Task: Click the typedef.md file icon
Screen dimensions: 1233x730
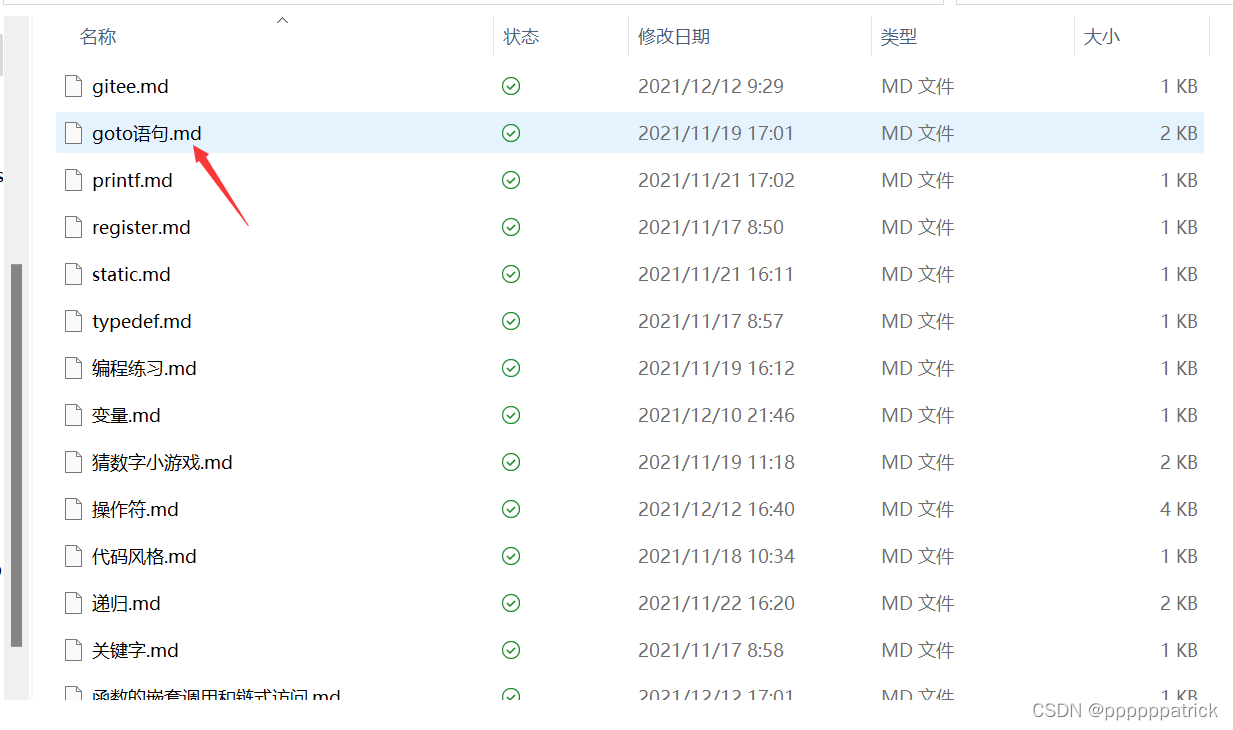Action: pyautogui.click(x=72, y=321)
